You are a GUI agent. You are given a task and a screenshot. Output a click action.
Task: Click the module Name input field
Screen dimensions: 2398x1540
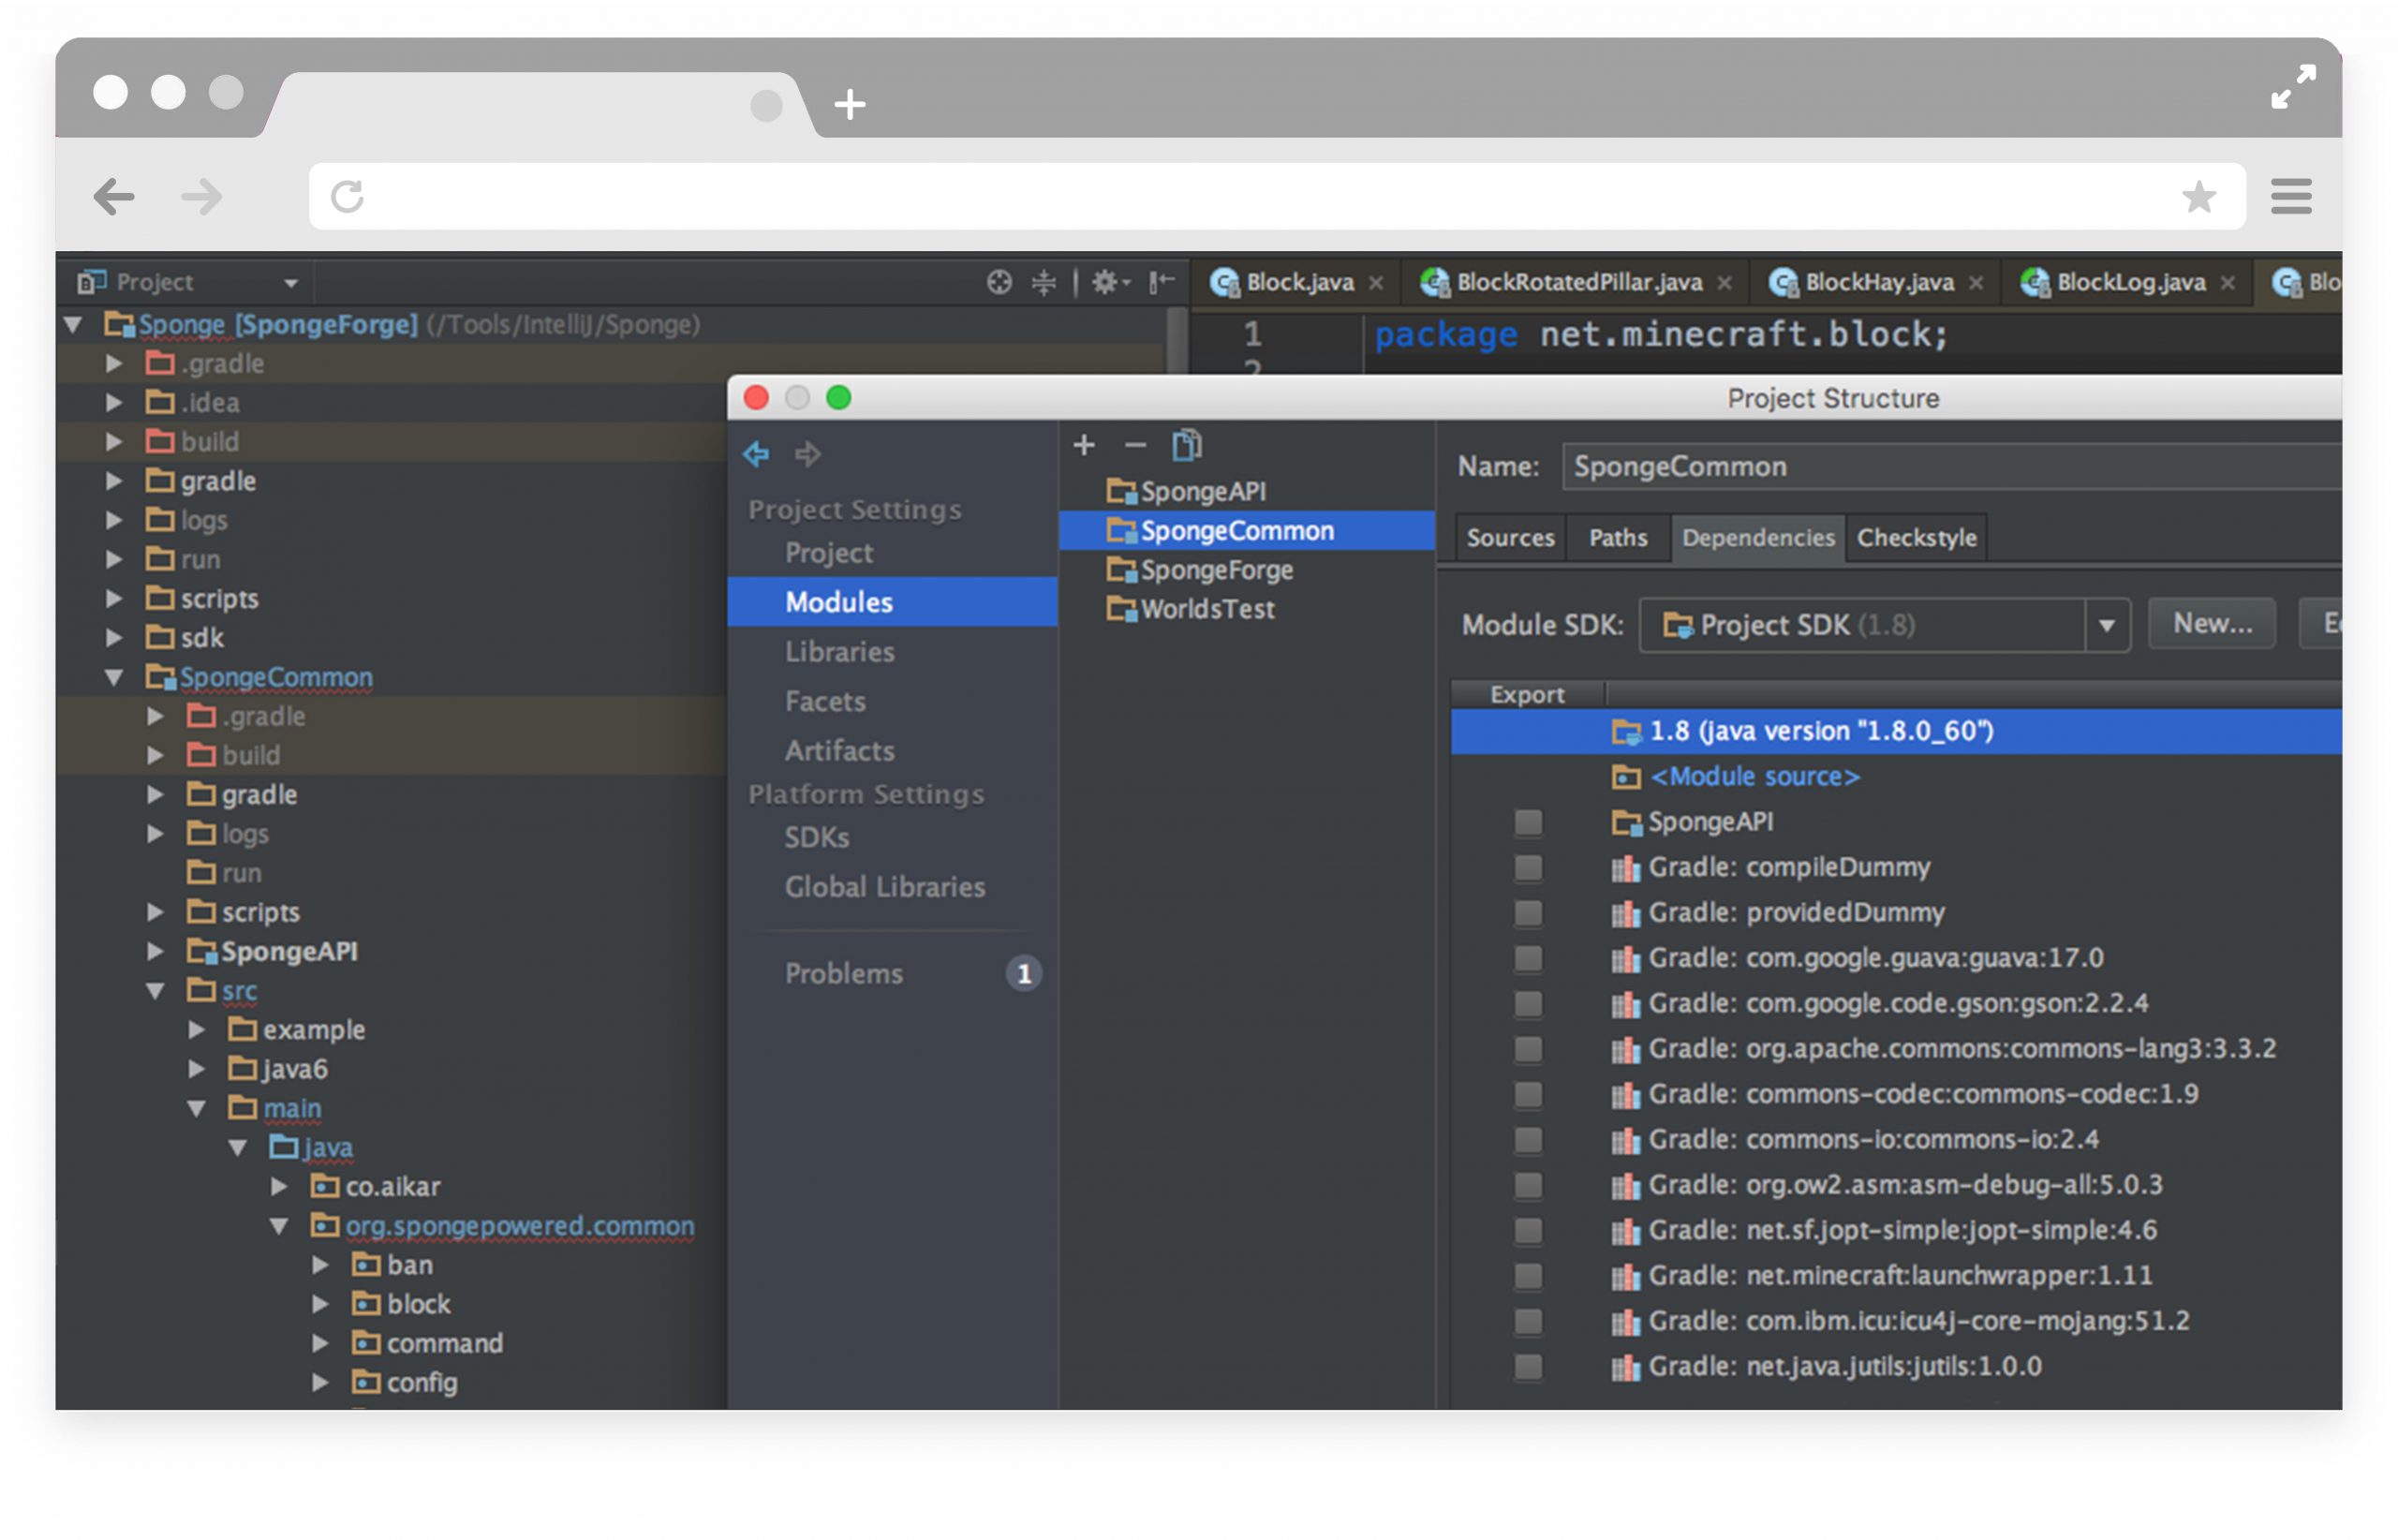click(1951, 467)
